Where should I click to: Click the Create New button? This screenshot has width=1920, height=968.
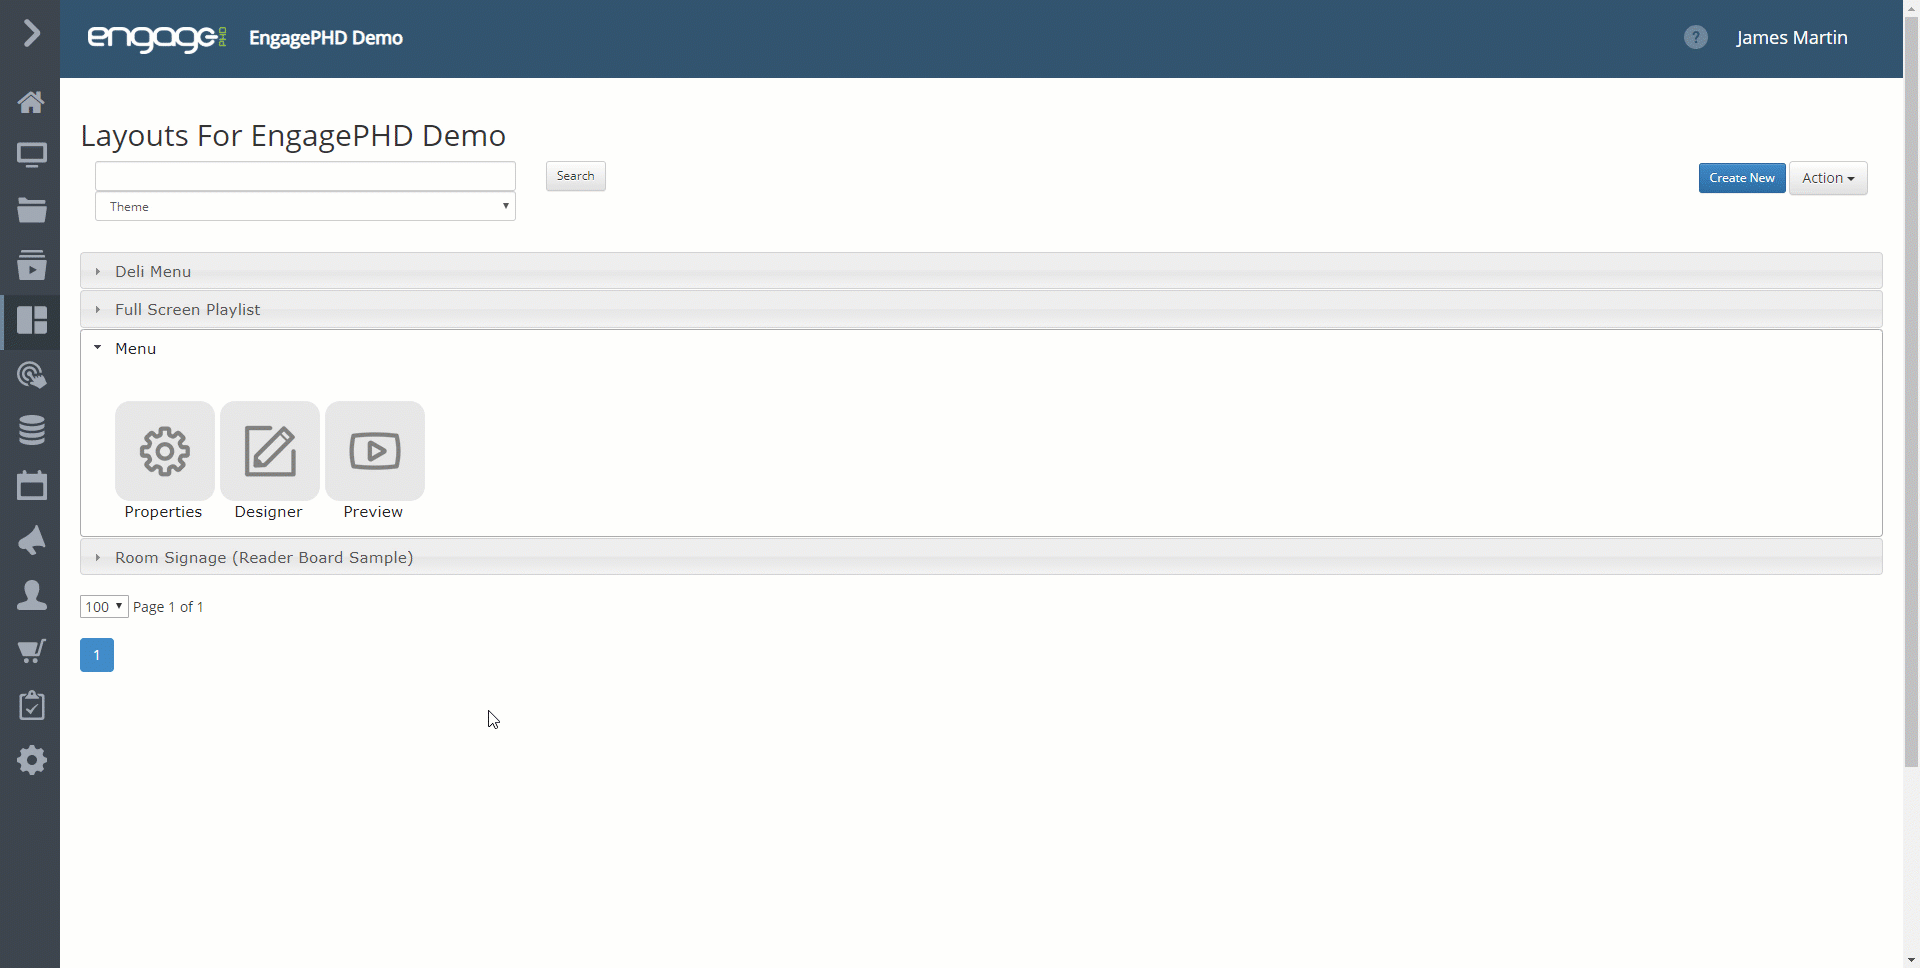point(1741,178)
